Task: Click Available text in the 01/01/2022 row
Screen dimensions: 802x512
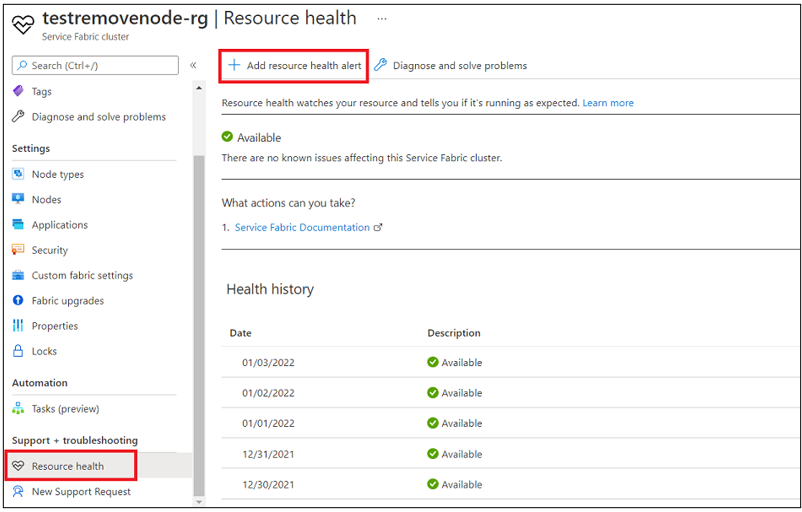Action: click(461, 424)
